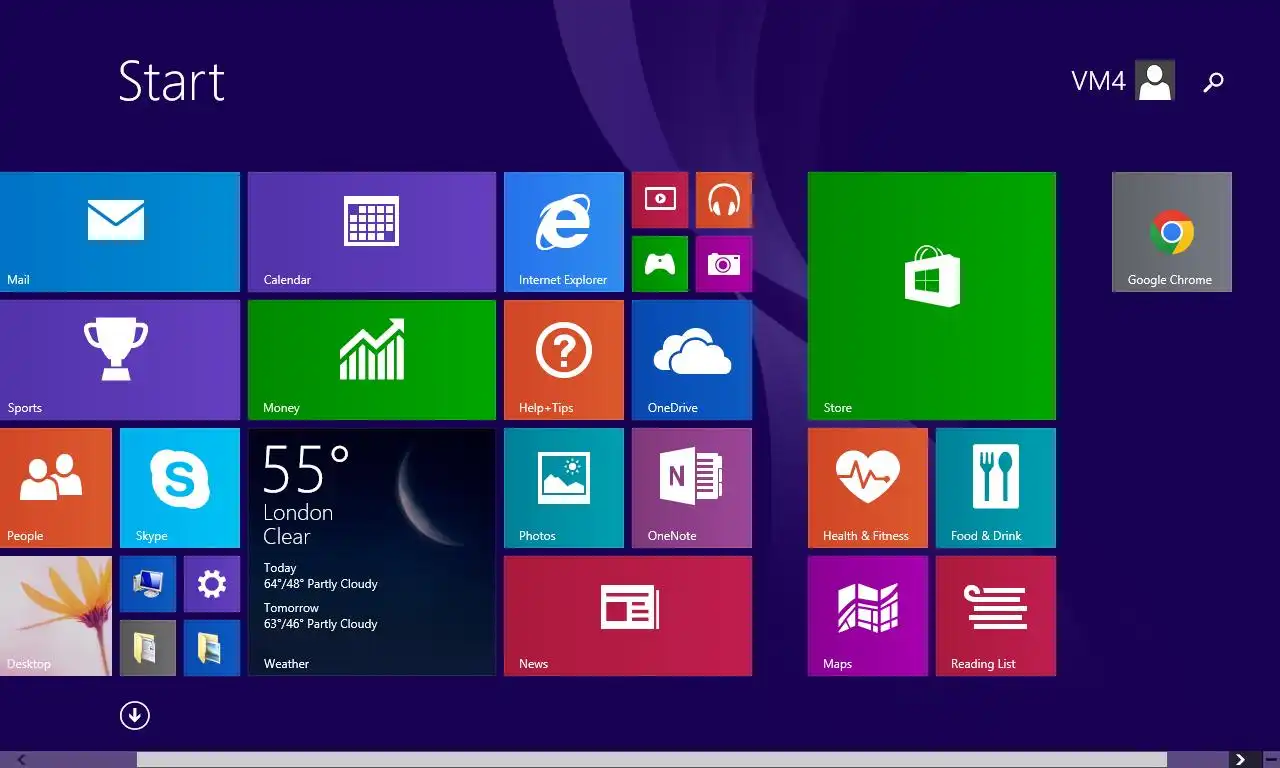Screen dimensions: 1280x768
Task: Open the Weather tile showing London
Action: pos(372,552)
